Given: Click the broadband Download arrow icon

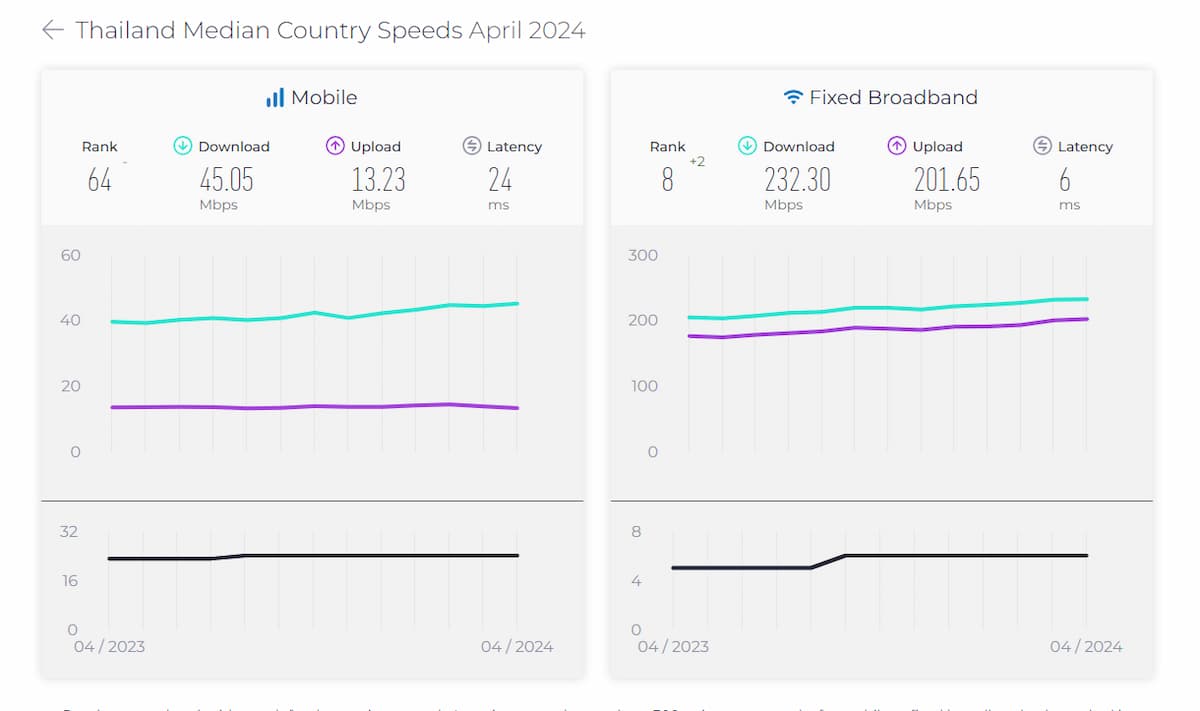Looking at the screenshot, I should [747, 146].
